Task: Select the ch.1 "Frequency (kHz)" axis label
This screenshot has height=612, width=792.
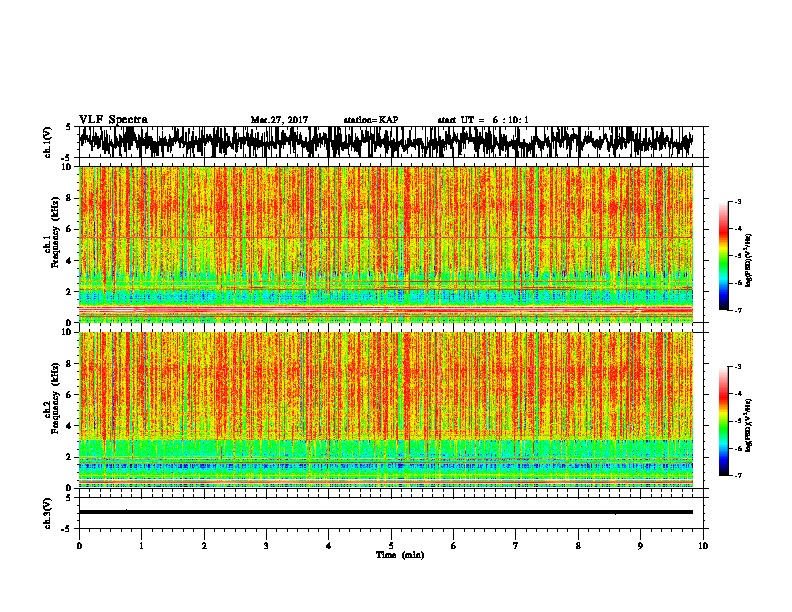Action: pyautogui.click(x=55, y=232)
